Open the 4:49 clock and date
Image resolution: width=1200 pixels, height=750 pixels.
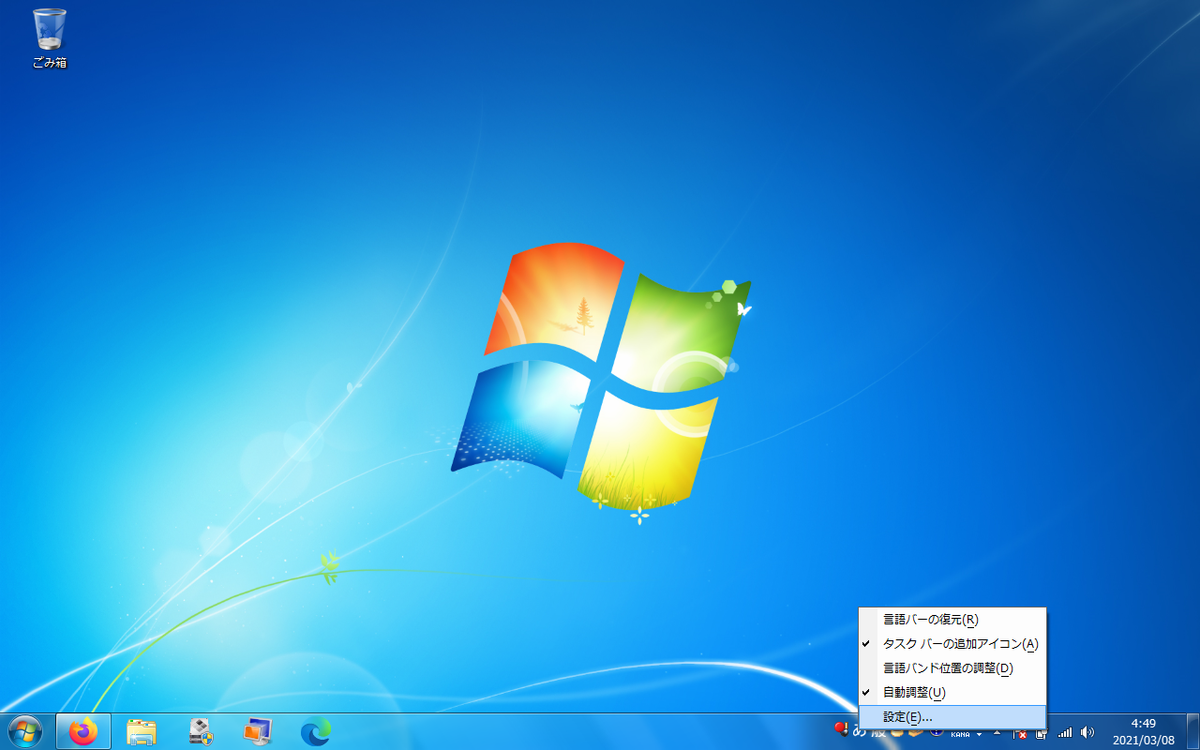tap(1143, 732)
